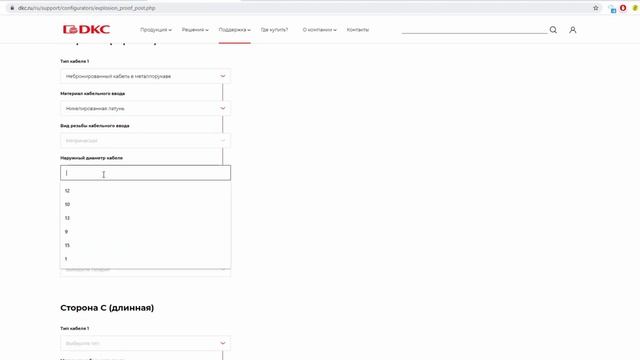640x360 pixels.
Task: Click the DKC logo
Action: pyautogui.click(x=86, y=29)
